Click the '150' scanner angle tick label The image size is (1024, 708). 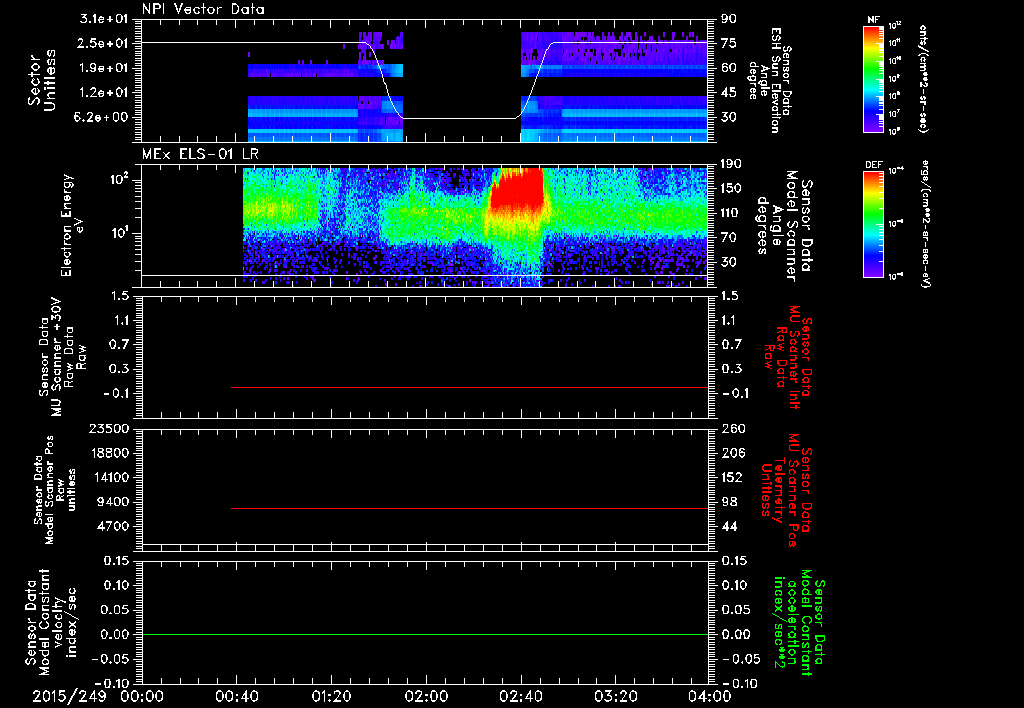[x=732, y=189]
